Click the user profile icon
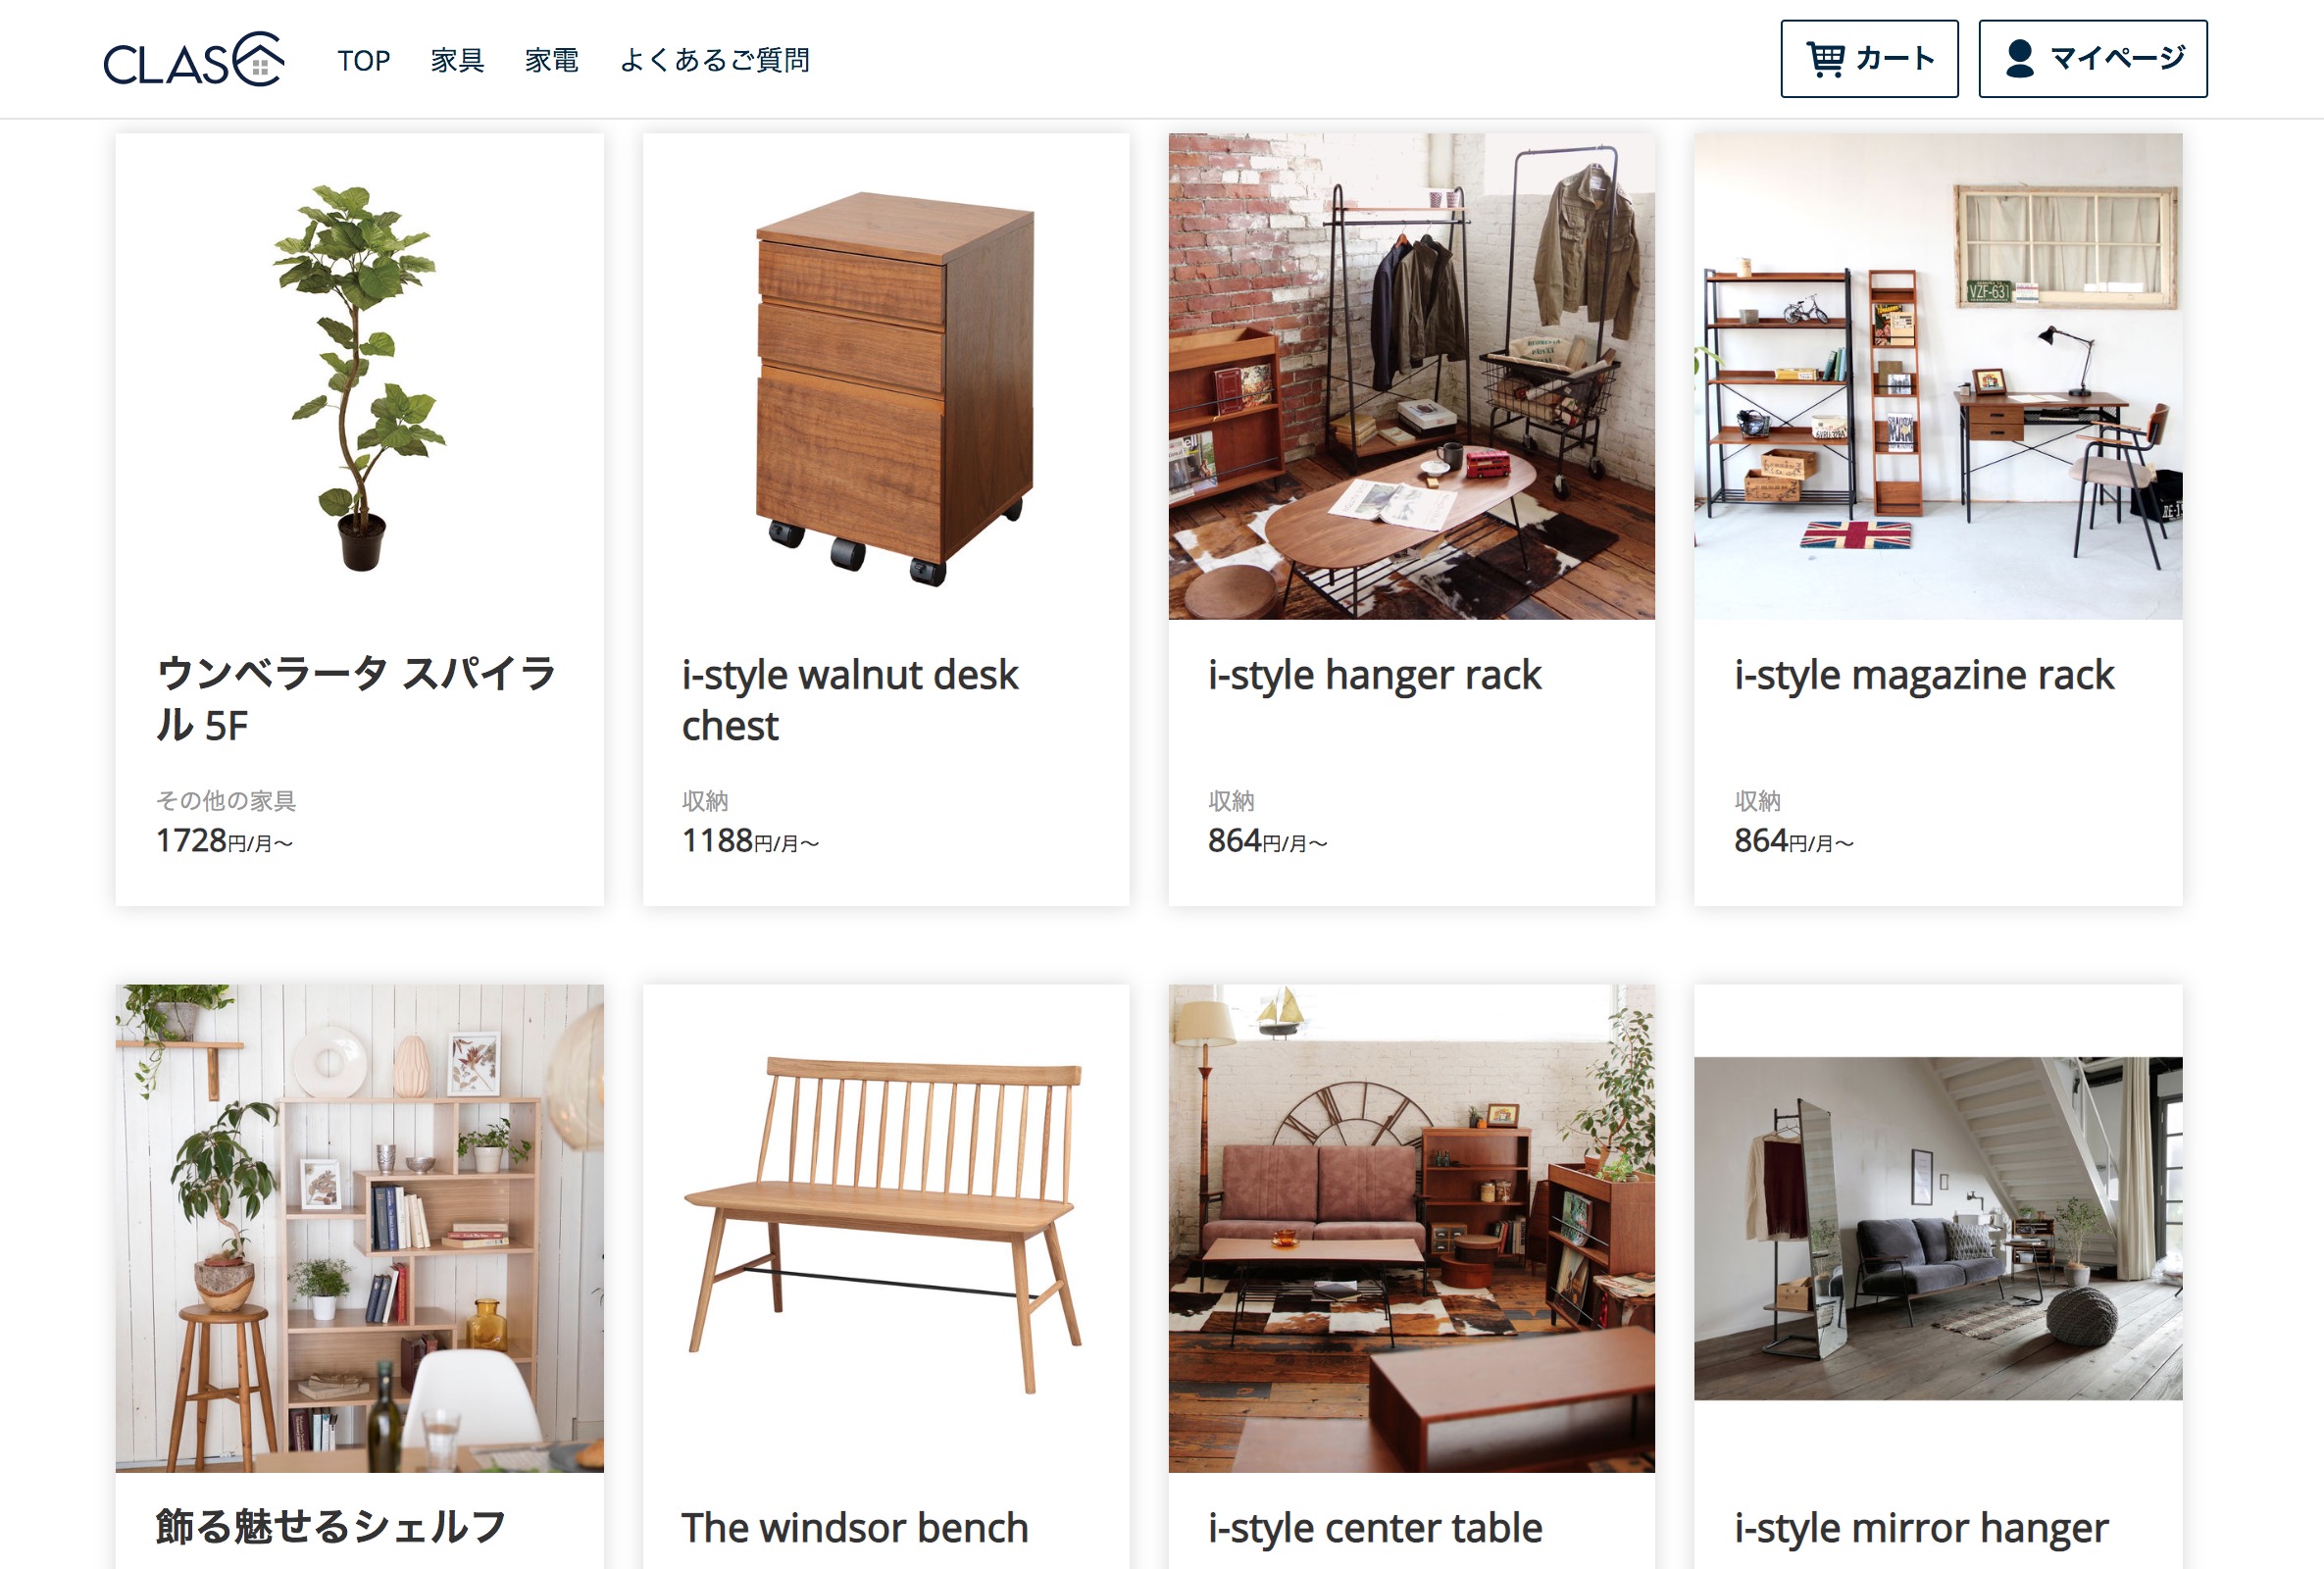2324x1569 pixels. 2020,59
